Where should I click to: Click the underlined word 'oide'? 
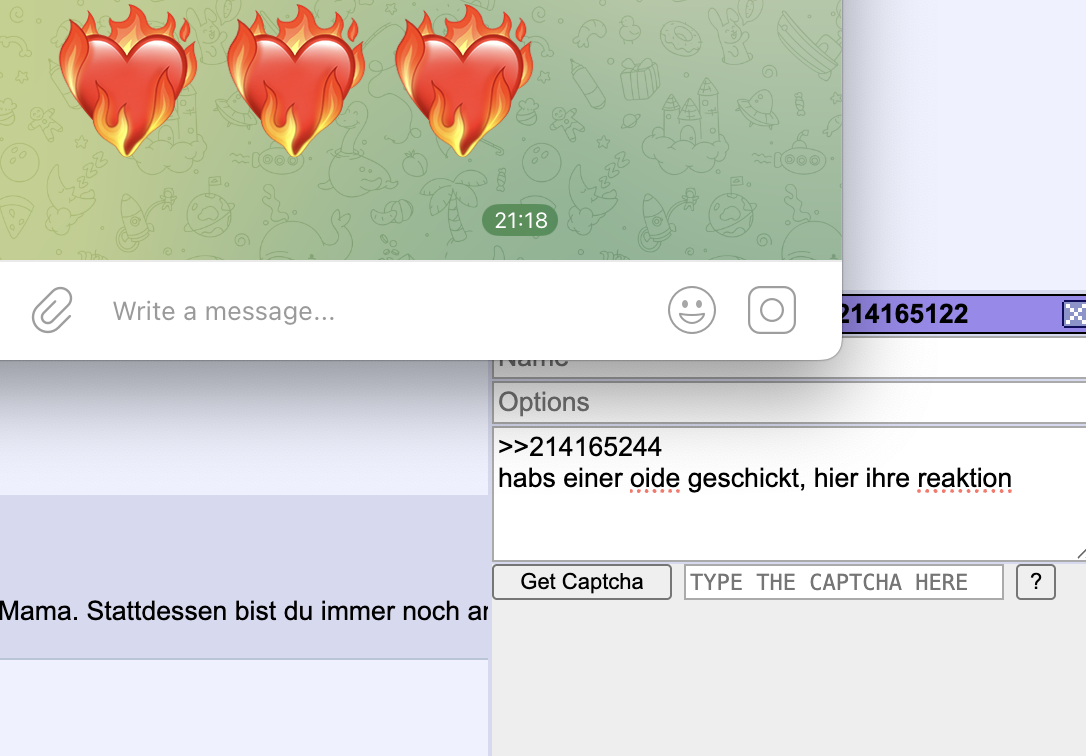point(655,478)
